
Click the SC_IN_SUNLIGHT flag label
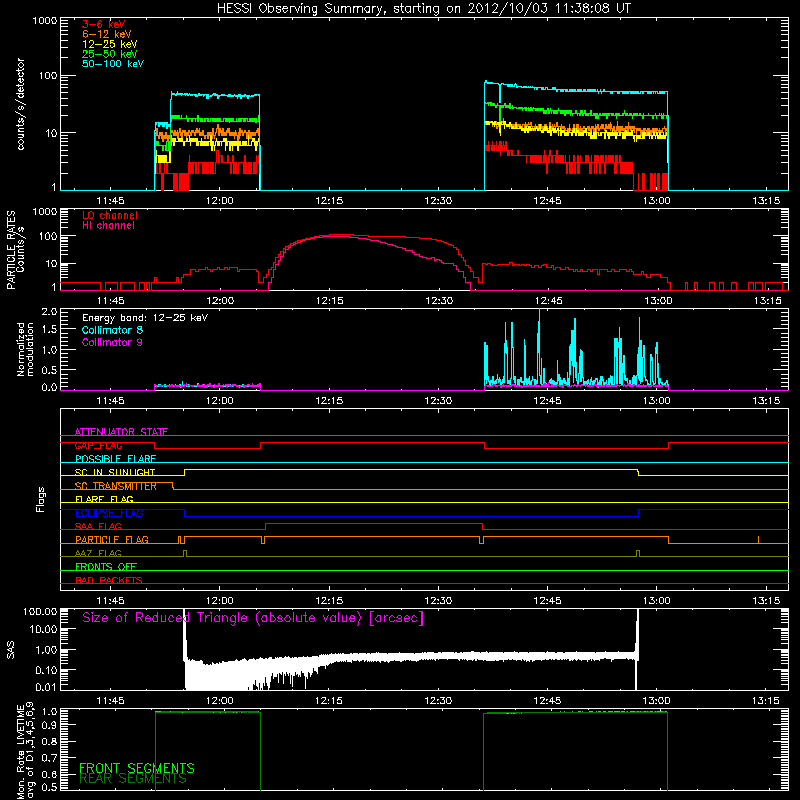coord(115,472)
